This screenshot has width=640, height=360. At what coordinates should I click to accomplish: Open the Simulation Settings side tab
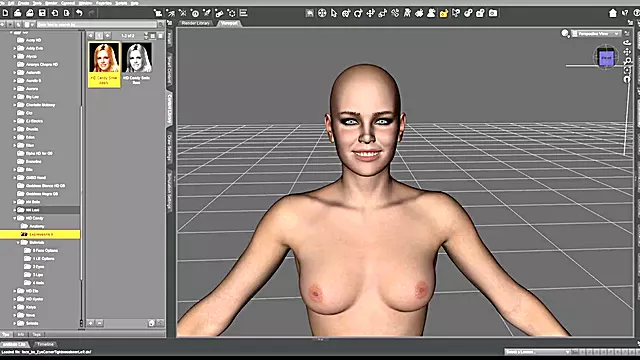(169, 191)
